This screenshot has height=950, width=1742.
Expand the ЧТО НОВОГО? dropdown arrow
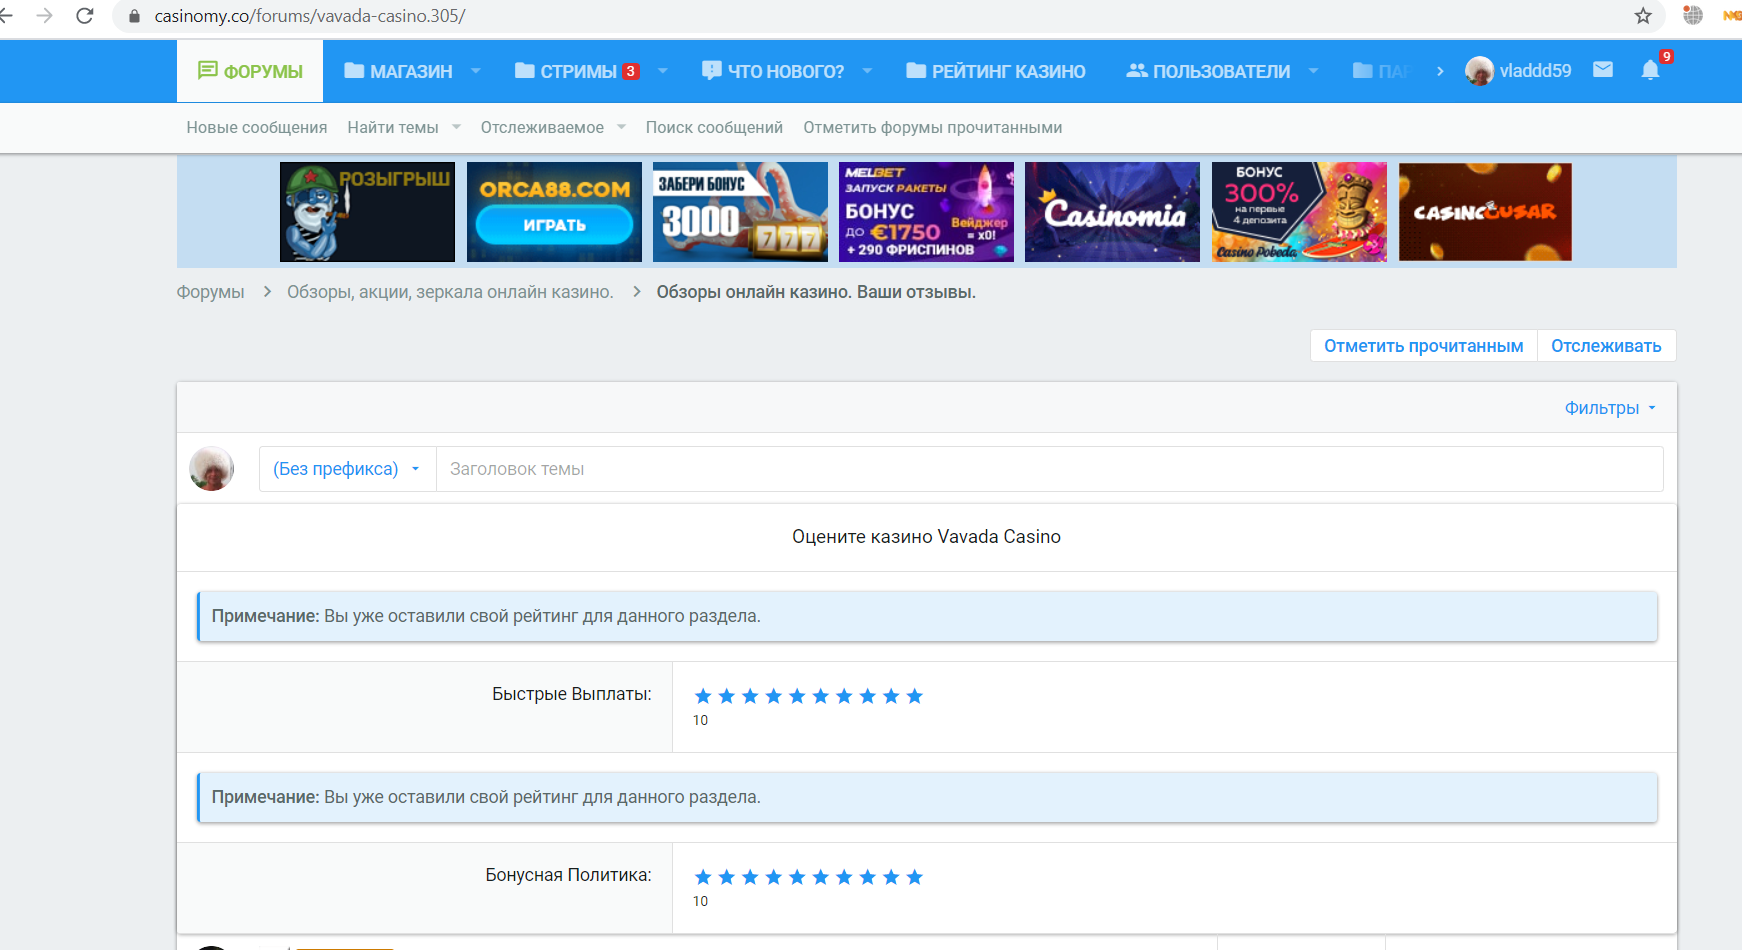(867, 71)
